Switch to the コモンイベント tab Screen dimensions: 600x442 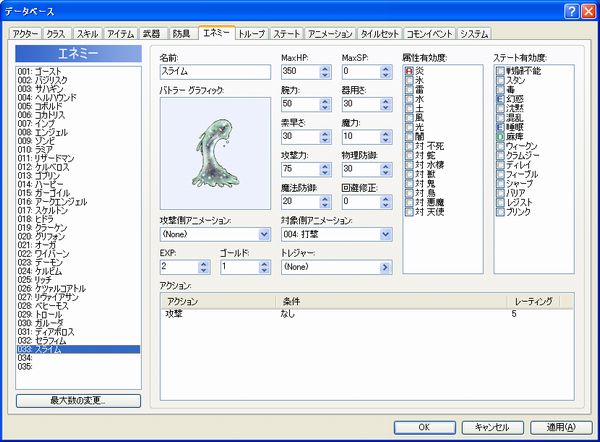coord(429,34)
